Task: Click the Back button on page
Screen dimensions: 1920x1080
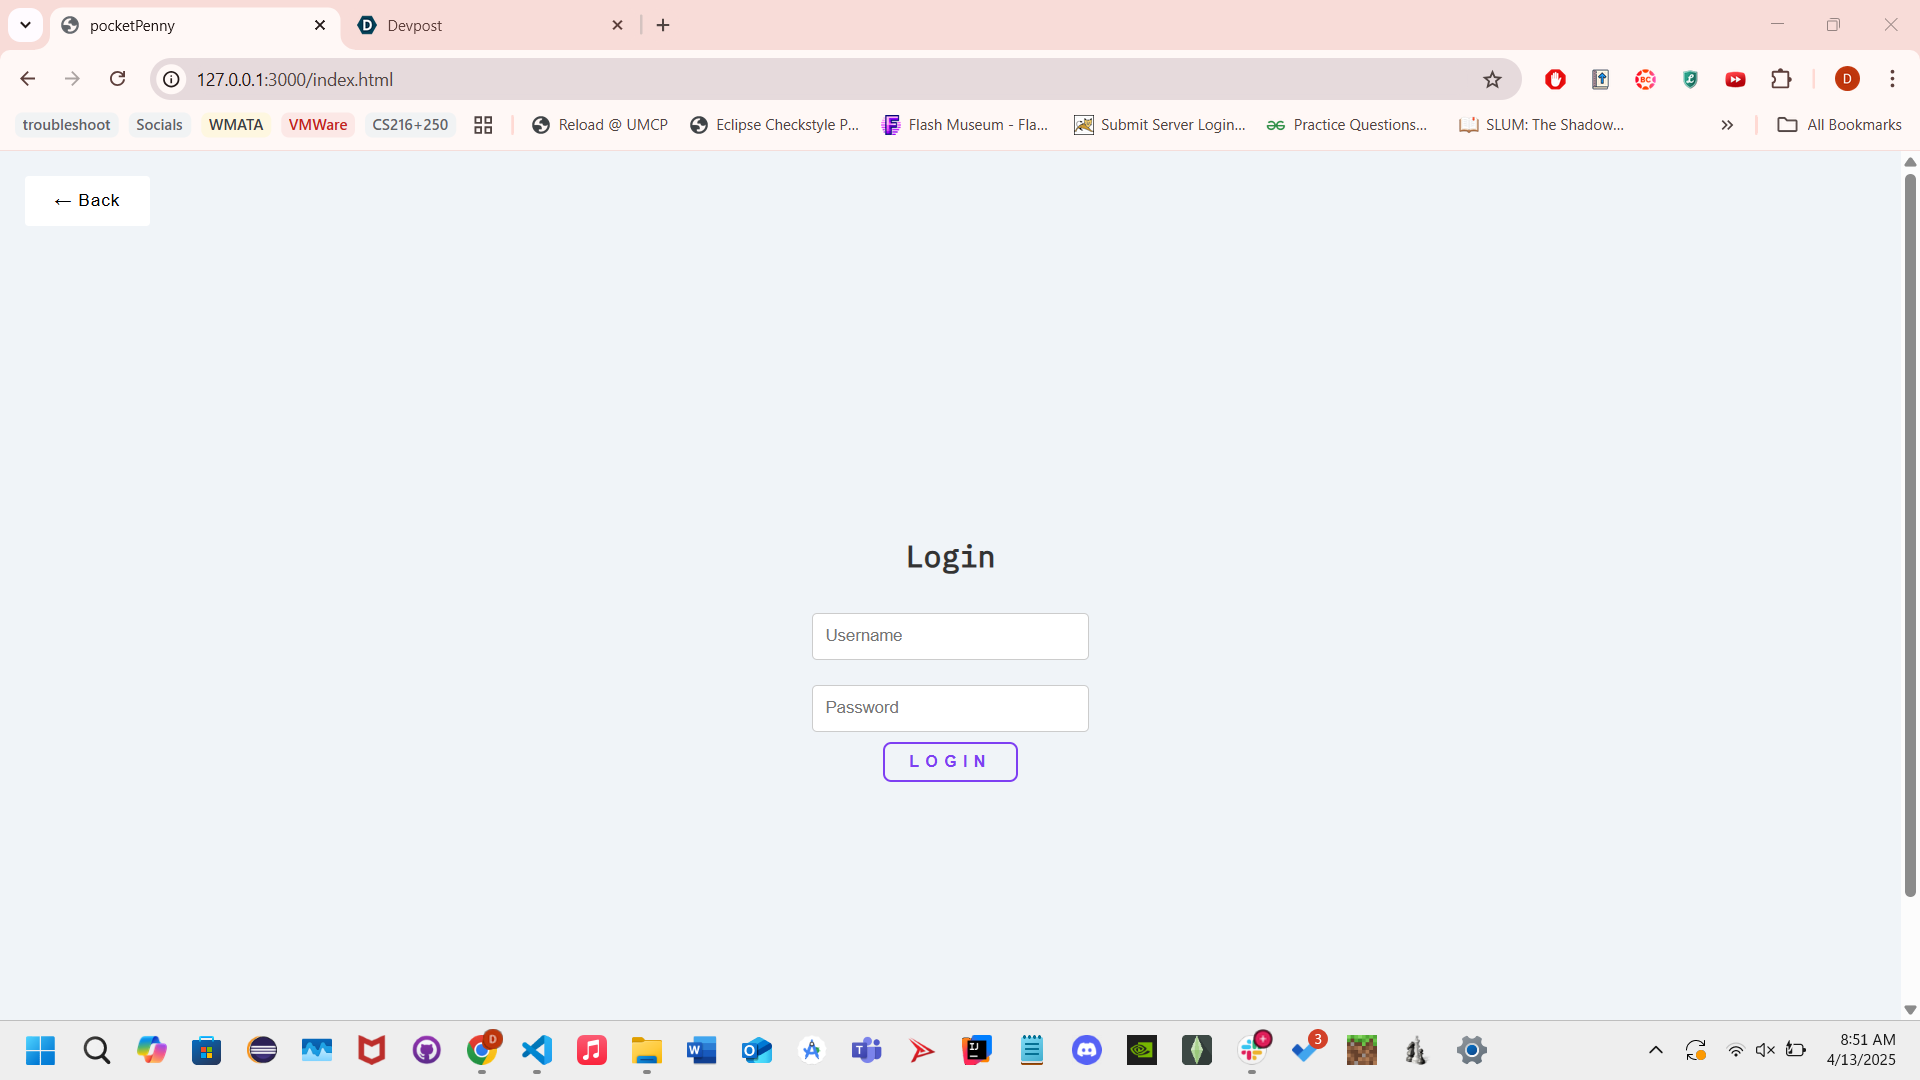Action: (x=87, y=201)
